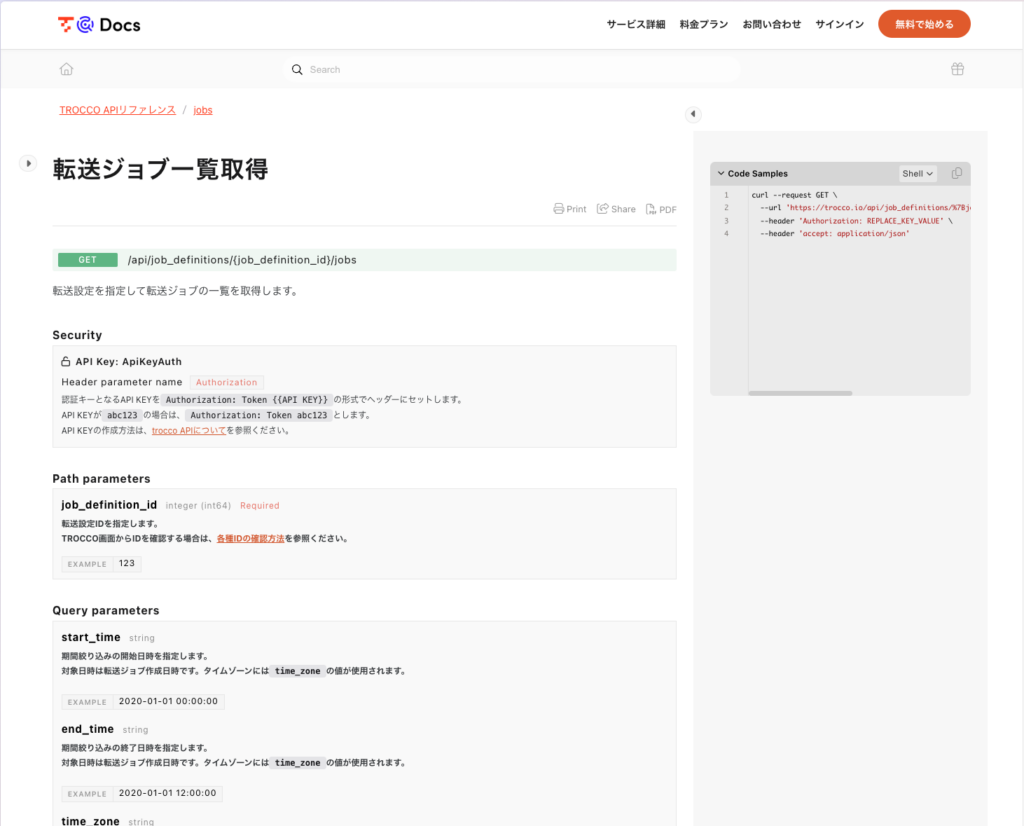Click the search magnifier icon
Viewport: 1024px width, 826px height.
pyautogui.click(x=297, y=70)
